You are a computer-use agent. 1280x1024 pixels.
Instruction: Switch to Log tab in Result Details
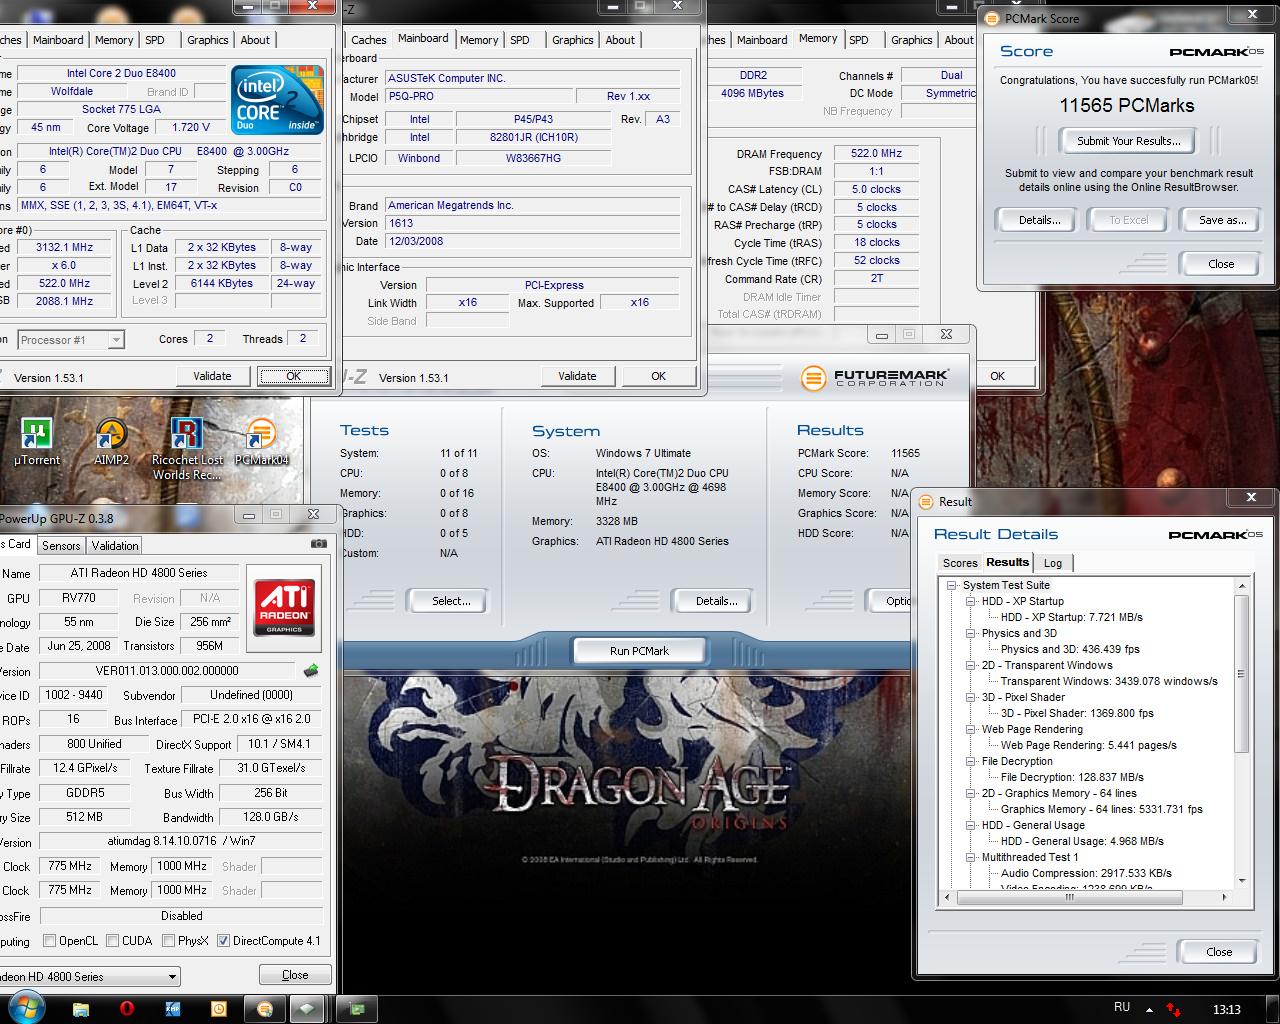[x=1053, y=563]
